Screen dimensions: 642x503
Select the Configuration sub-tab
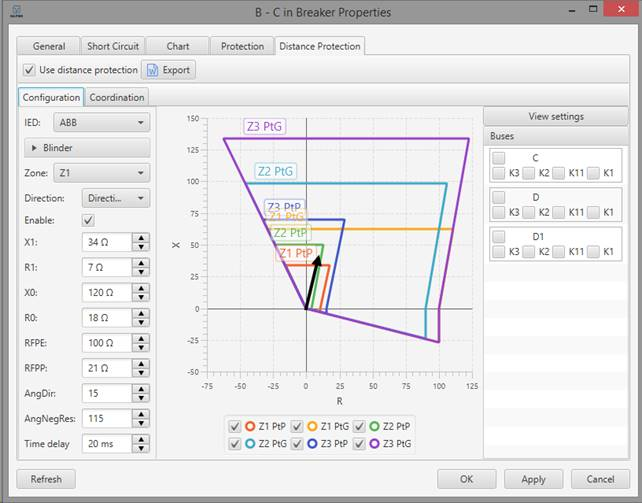tap(51, 97)
